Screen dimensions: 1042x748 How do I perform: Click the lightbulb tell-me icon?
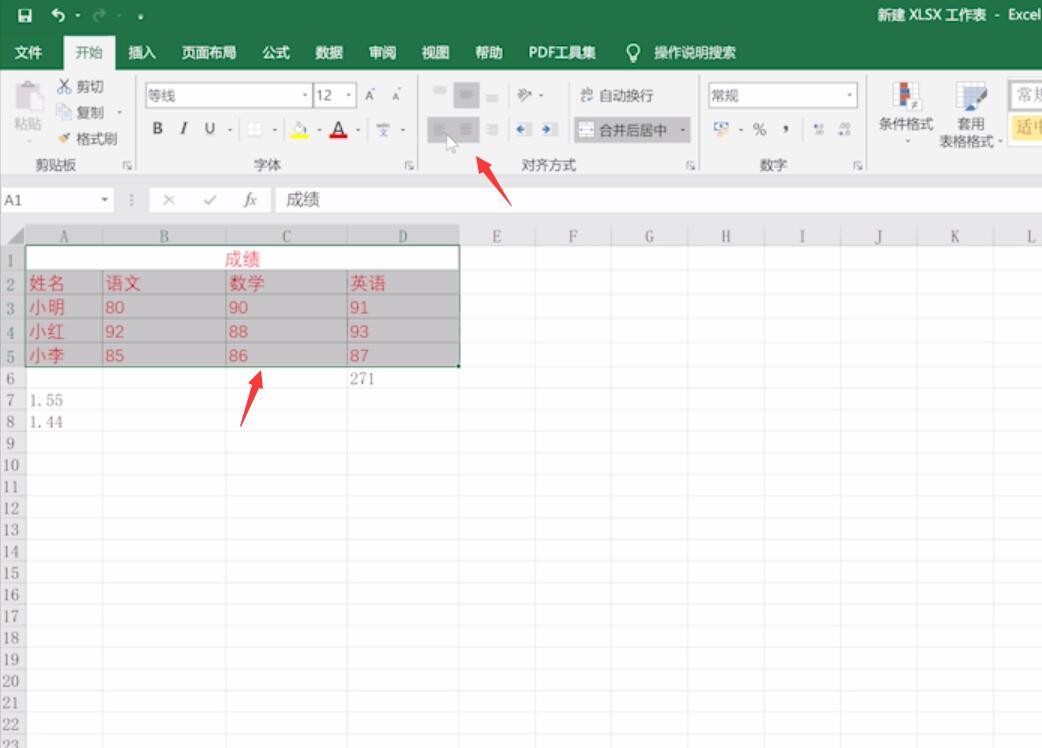tap(633, 52)
